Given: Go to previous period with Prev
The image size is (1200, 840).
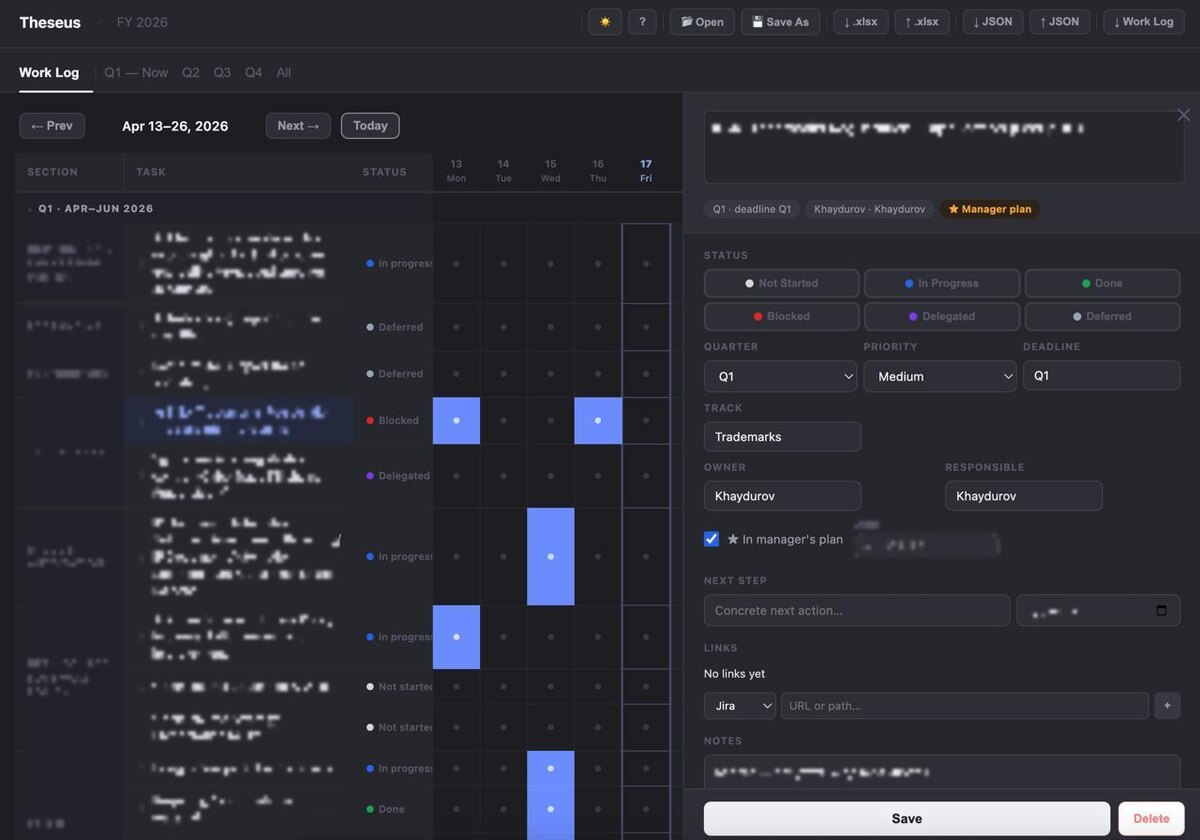Looking at the screenshot, I should pos(52,126).
